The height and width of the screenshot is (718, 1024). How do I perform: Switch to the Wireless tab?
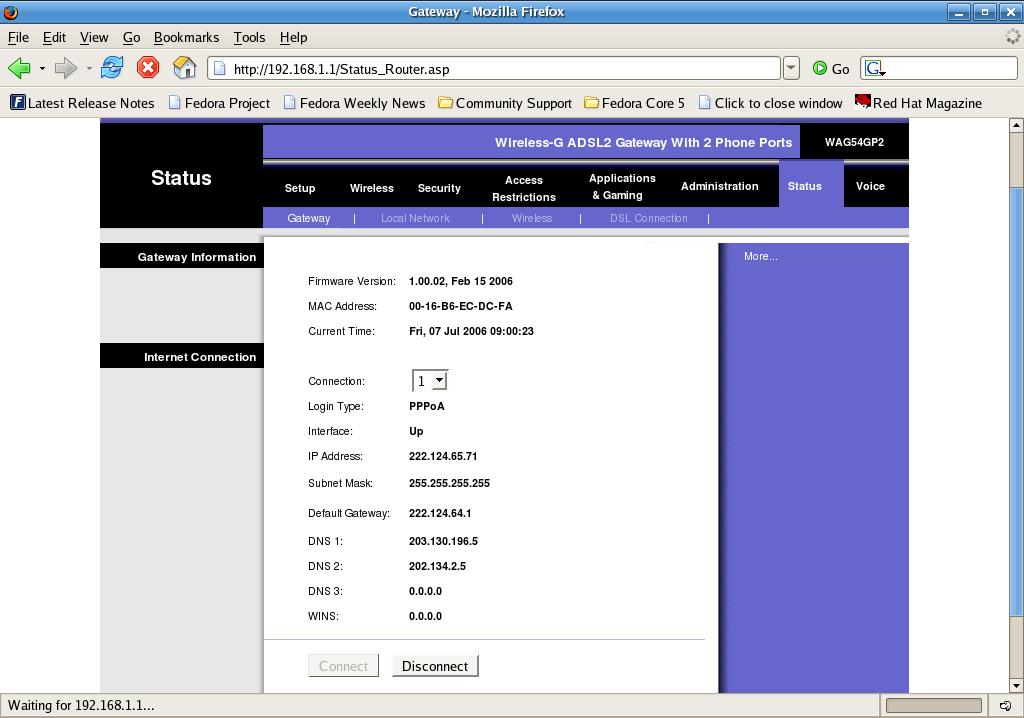click(x=371, y=188)
